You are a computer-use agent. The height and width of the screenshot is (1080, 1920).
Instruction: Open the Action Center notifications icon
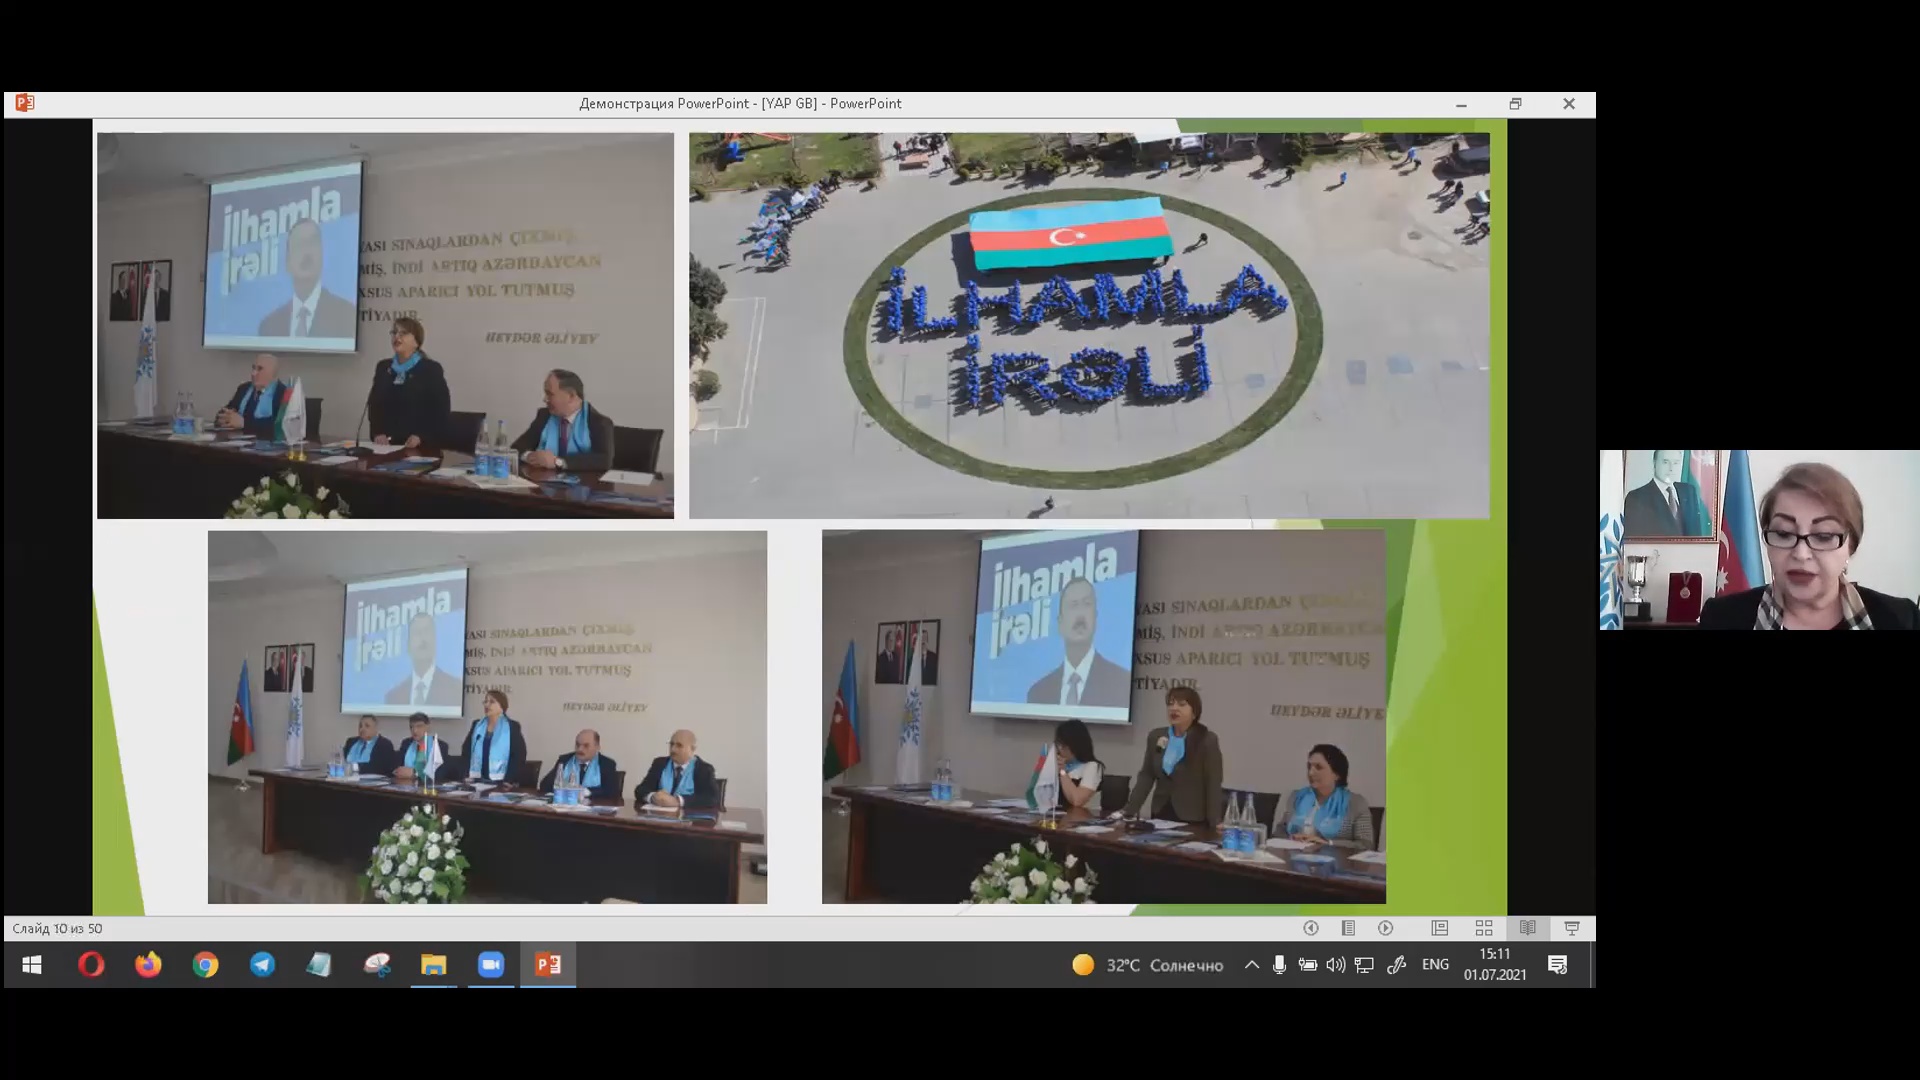pos(1558,965)
